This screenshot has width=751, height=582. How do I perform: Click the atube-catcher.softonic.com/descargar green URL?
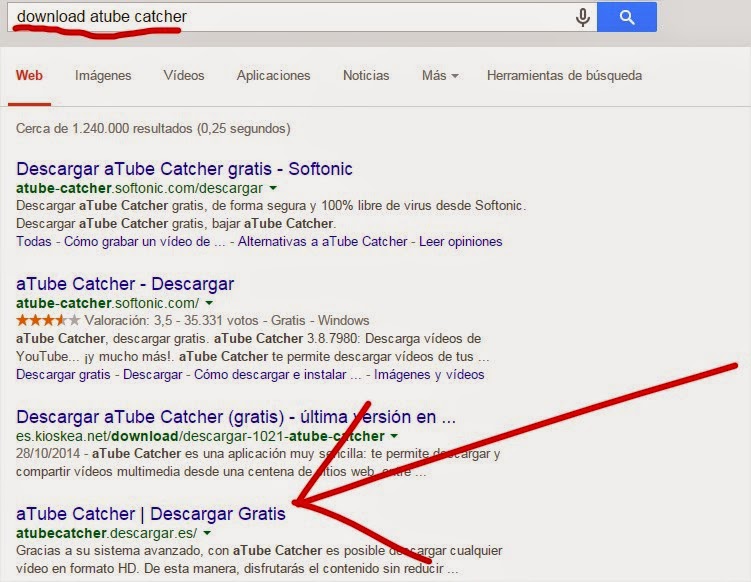pos(139,188)
